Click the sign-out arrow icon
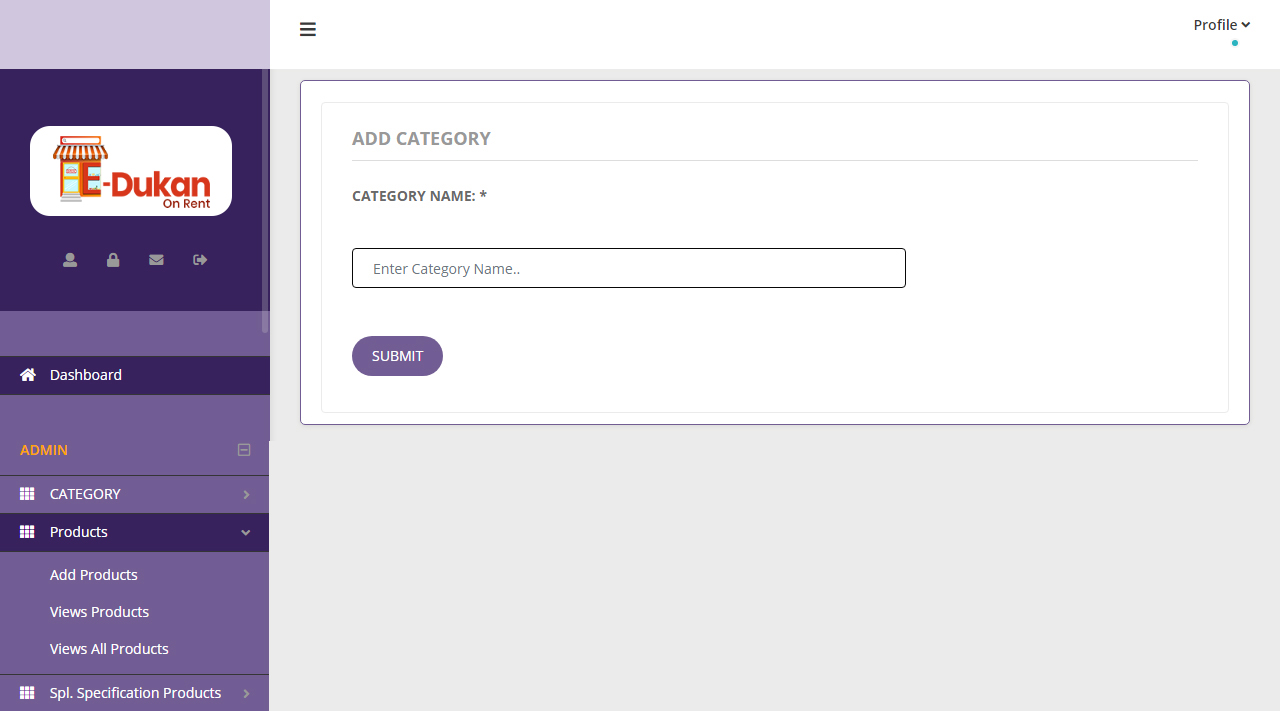The image size is (1280, 711). (200, 260)
